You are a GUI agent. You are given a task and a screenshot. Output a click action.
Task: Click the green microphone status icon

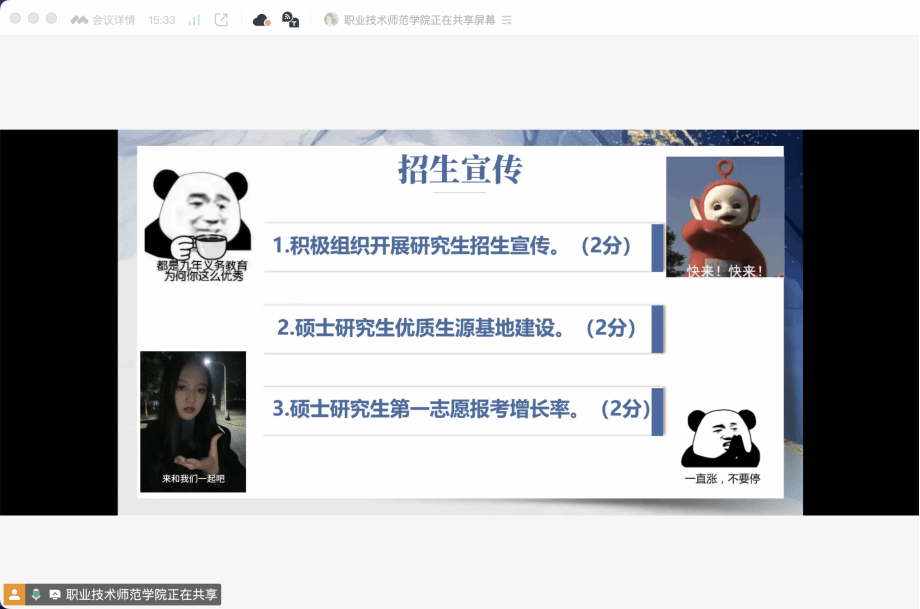36,594
